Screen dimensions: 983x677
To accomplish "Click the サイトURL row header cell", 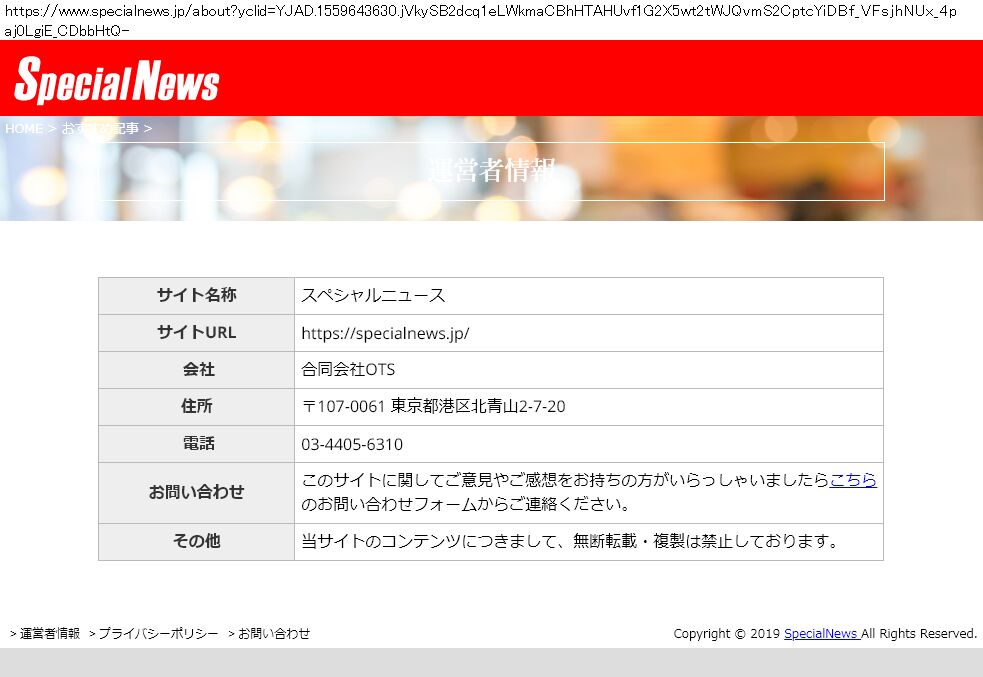I will click(196, 333).
